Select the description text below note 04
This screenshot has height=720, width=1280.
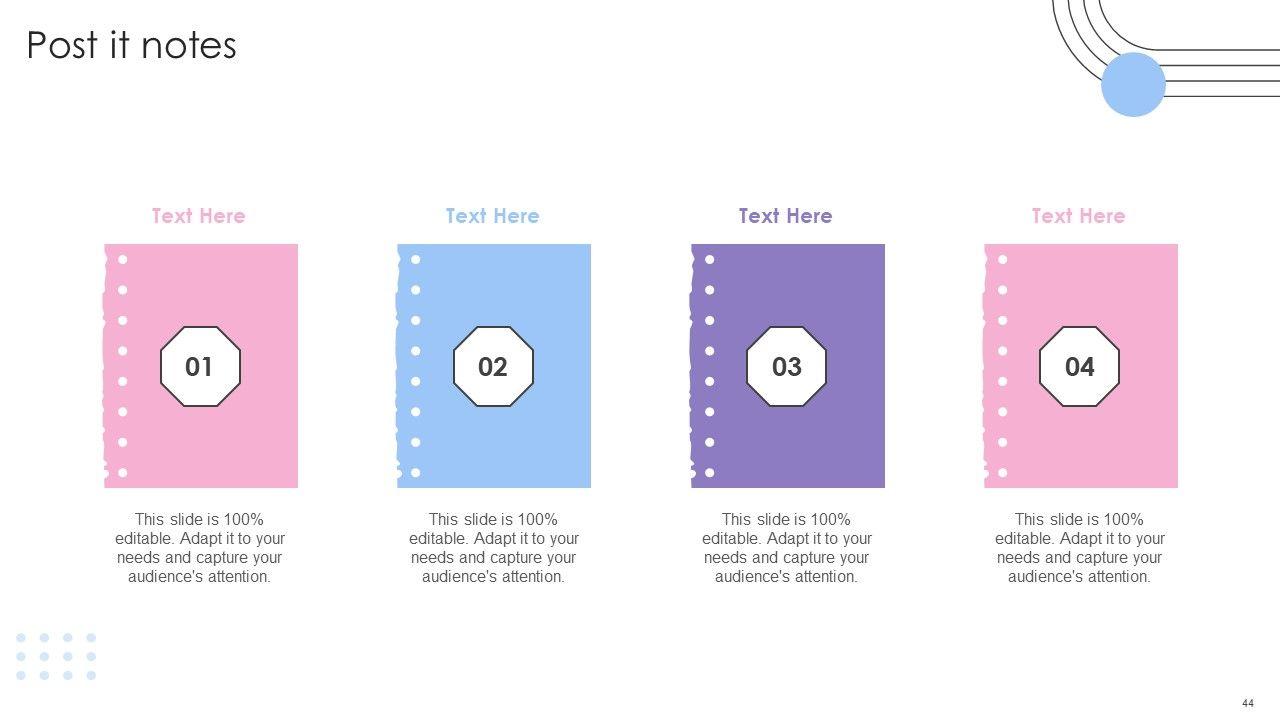coord(1080,548)
